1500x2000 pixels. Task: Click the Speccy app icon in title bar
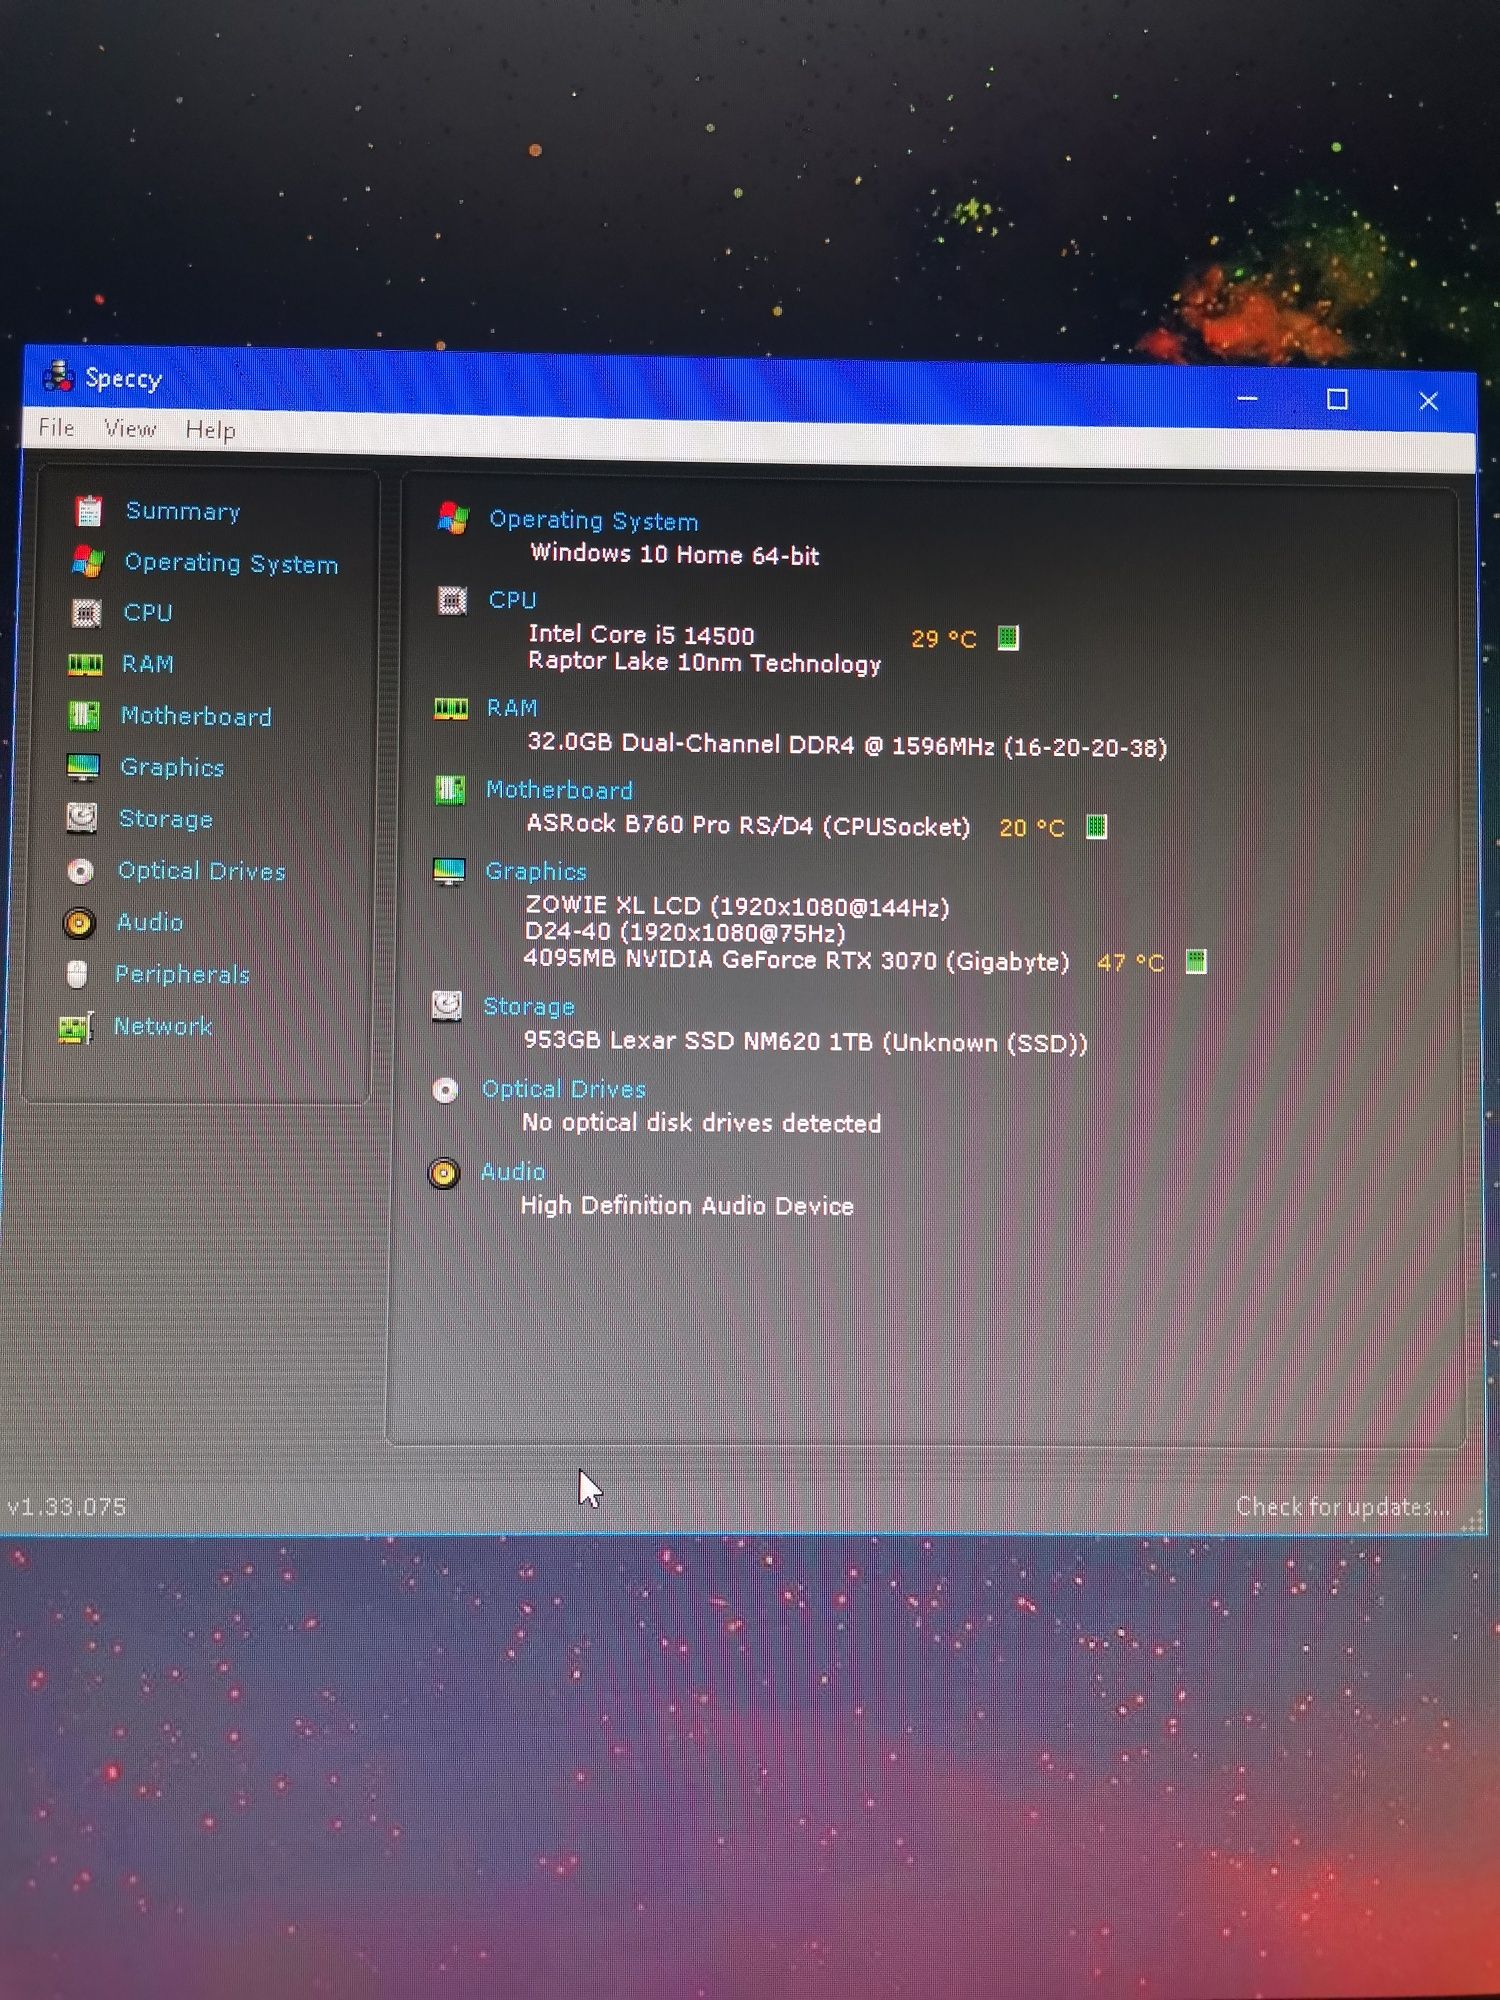59,376
